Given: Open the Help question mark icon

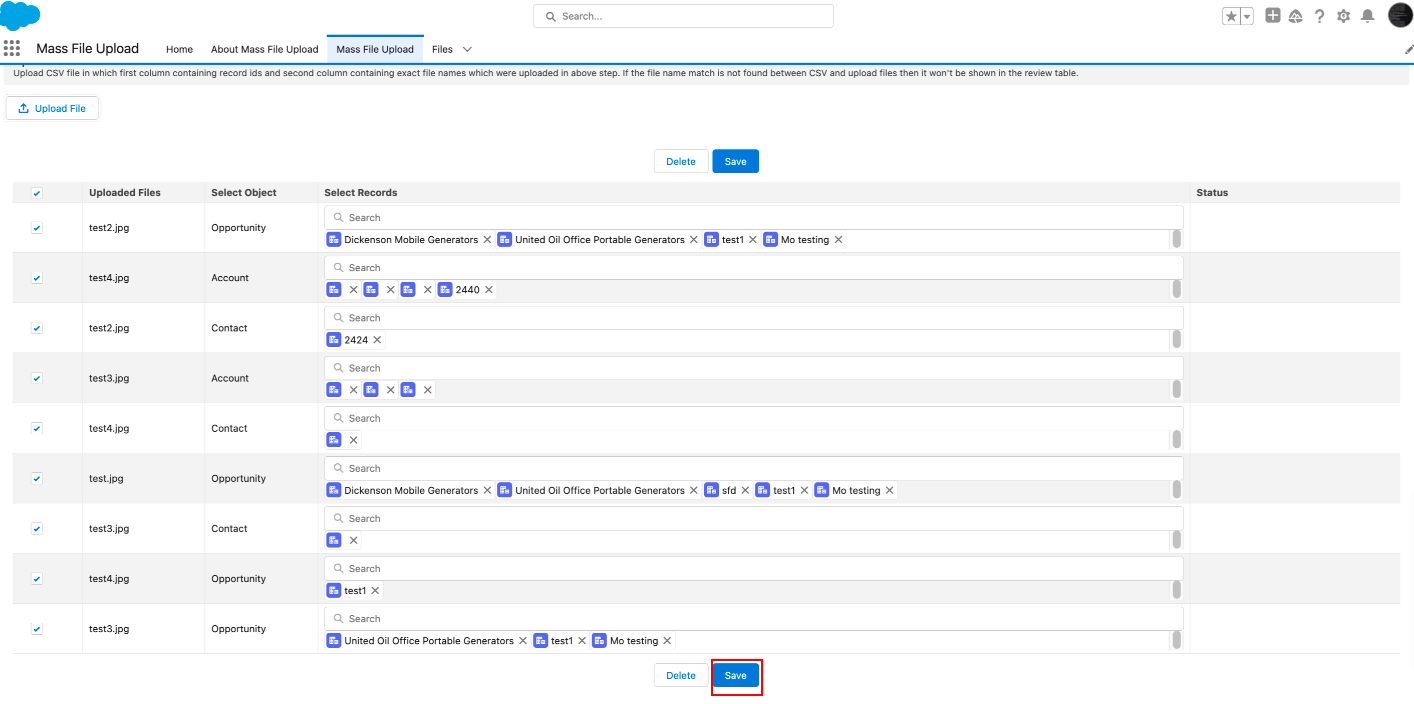Looking at the screenshot, I should coord(1320,16).
